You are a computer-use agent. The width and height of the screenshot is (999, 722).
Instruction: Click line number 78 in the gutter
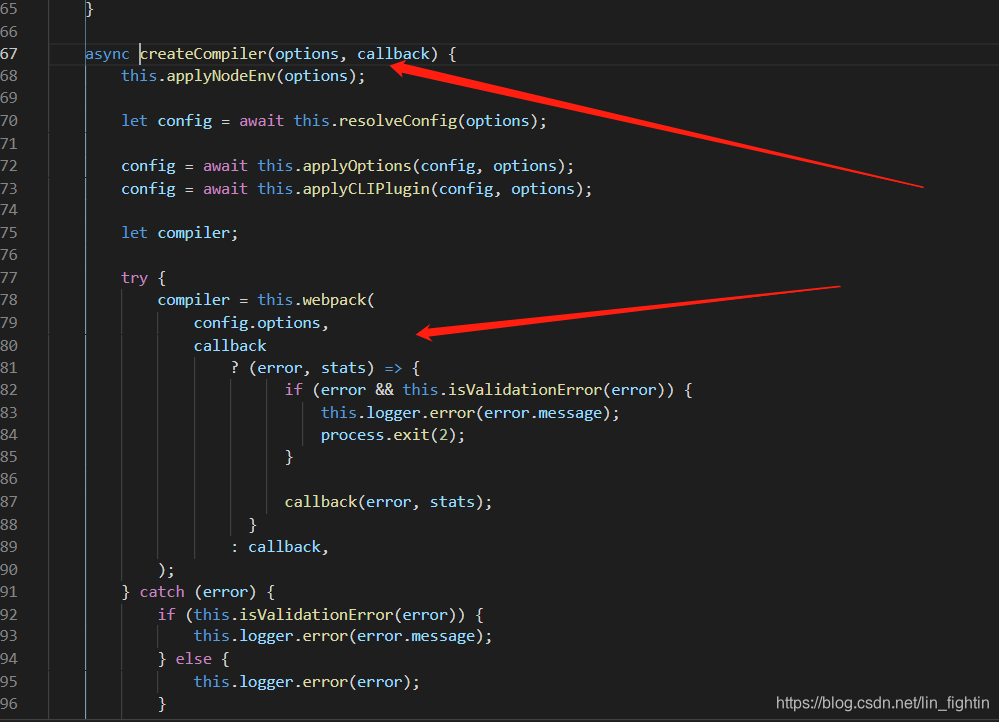click(x=9, y=300)
